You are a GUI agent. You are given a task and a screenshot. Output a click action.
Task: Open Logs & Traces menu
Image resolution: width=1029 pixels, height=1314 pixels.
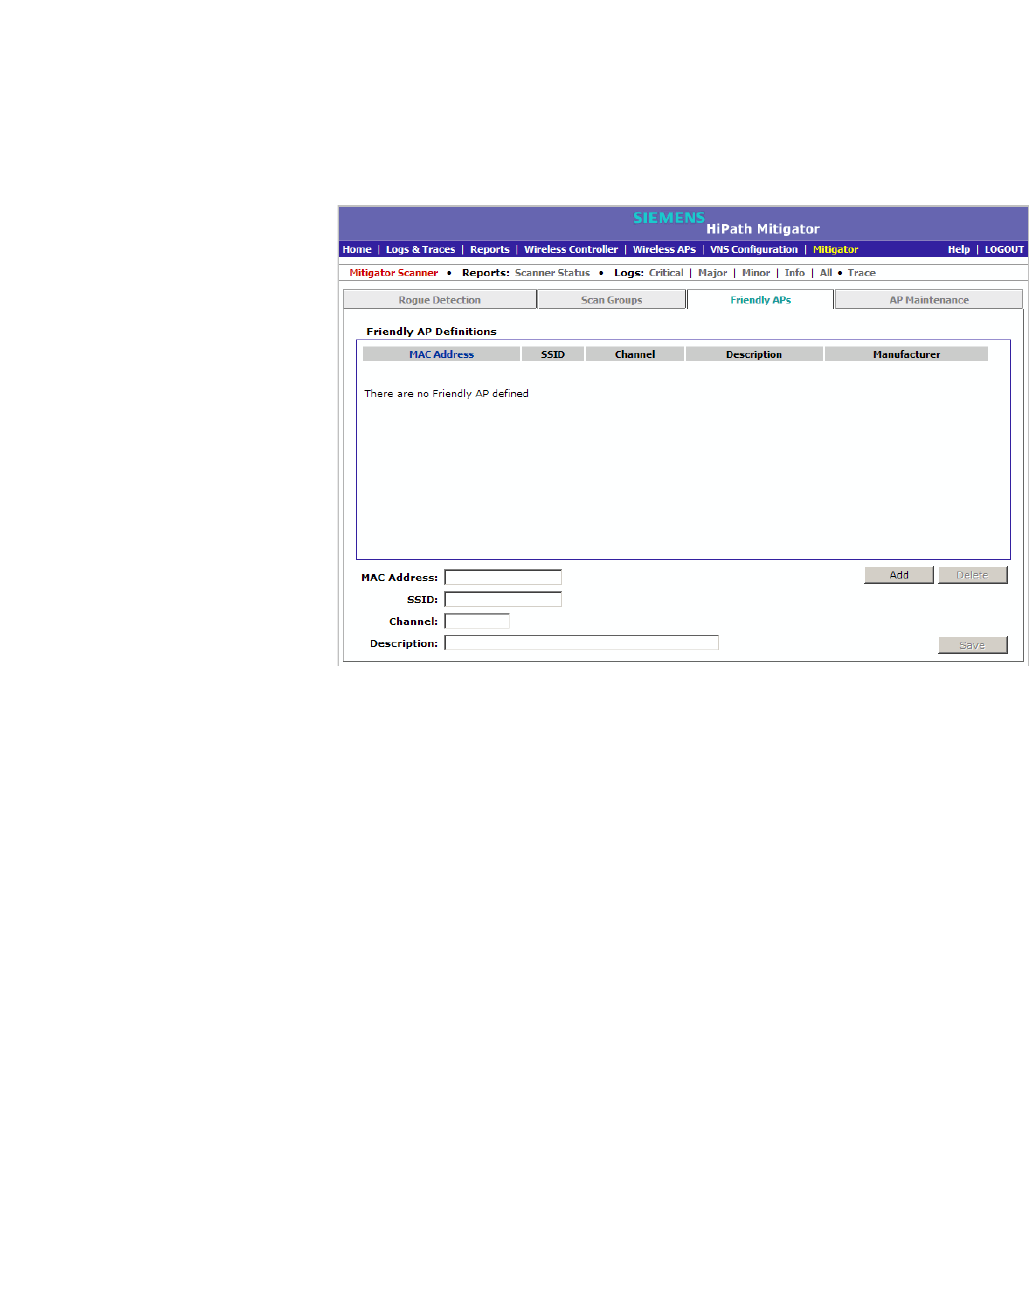420,250
